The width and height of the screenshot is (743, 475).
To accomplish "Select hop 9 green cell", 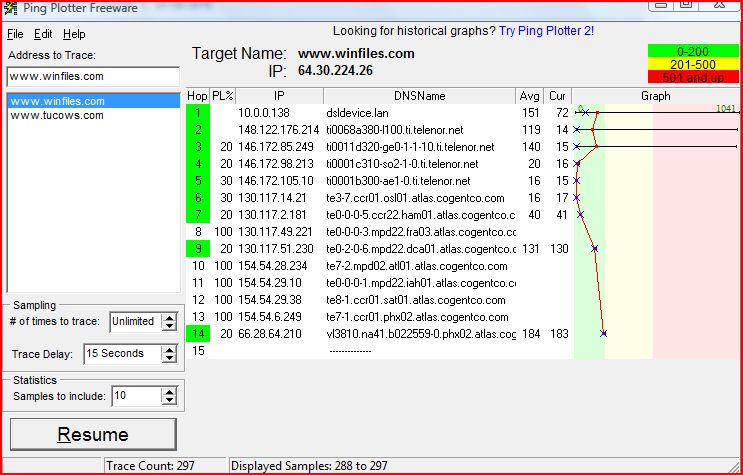I will click(198, 249).
